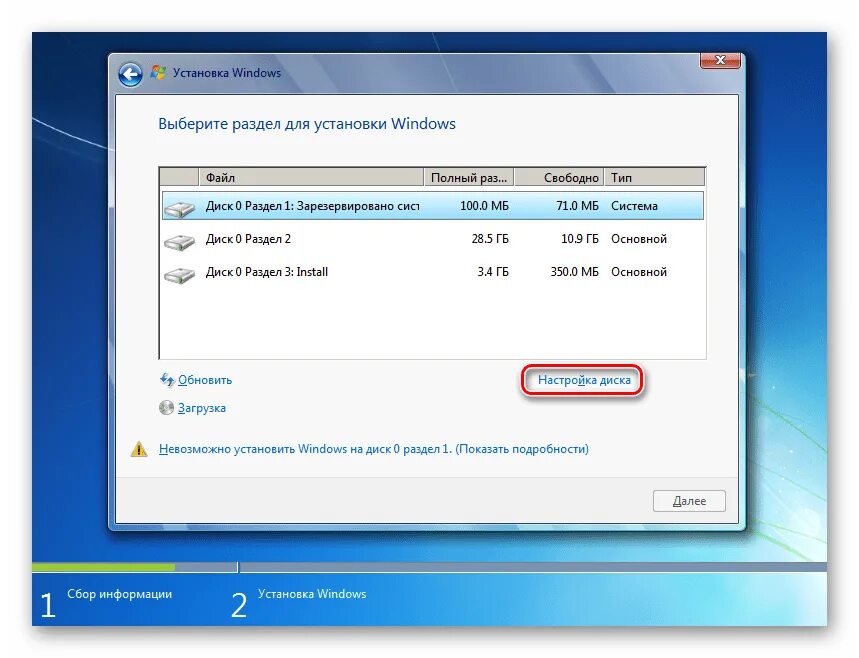The width and height of the screenshot is (859, 658).
Task: Click the 28.5 ГБ total size cell
Action: click(x=490, y=239)
